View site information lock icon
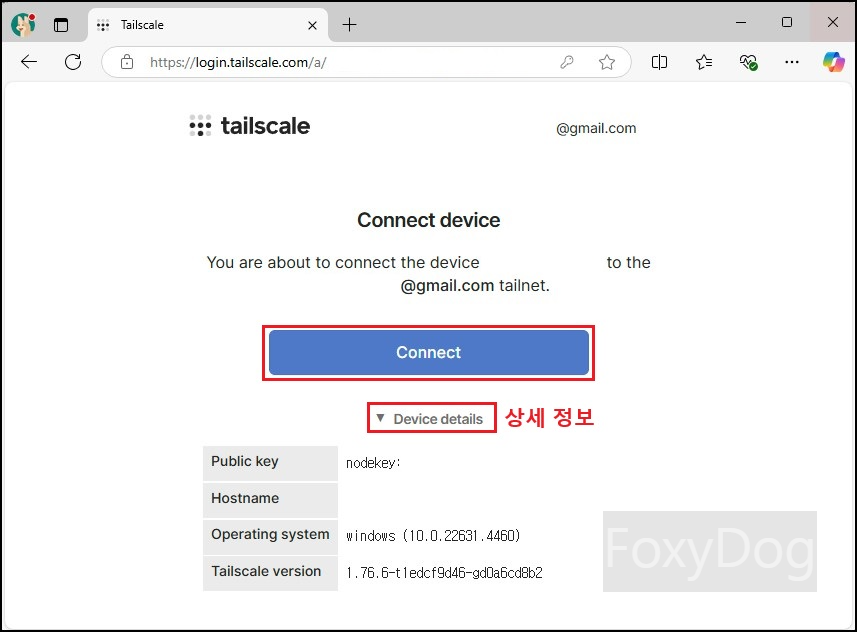857x632 pixels. pyautogui.click(x=127, y=62)
